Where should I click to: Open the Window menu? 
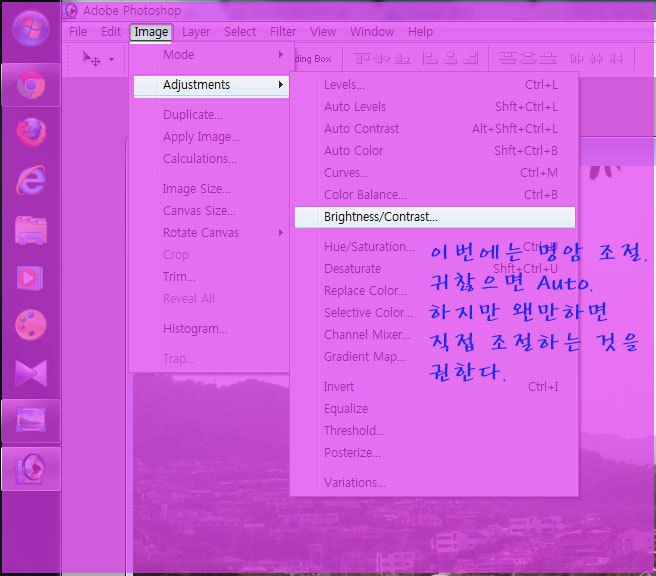(372, 32)
